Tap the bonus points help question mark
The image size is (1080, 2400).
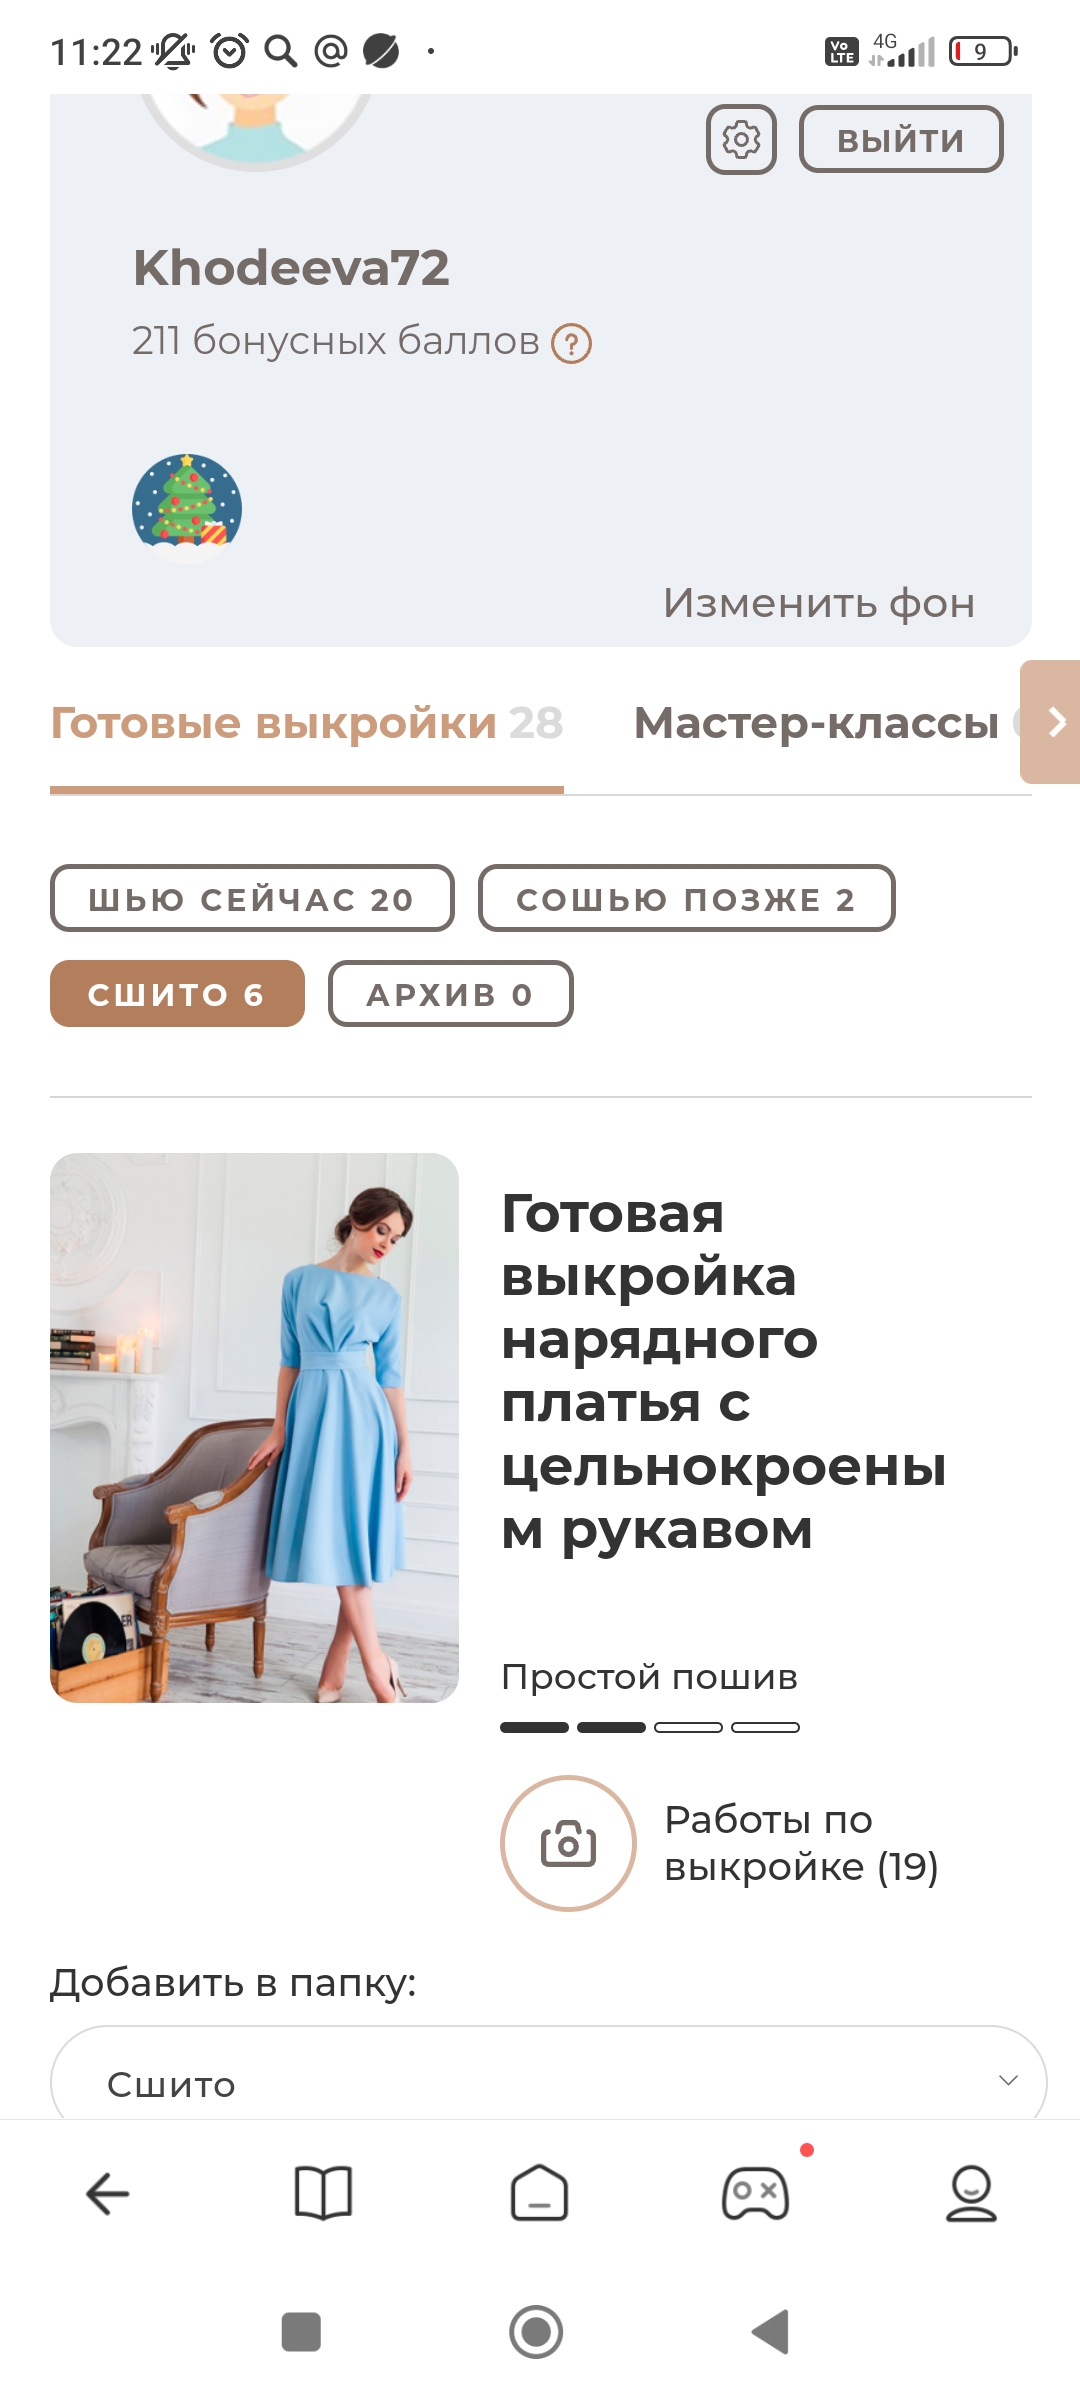click(x=572, y=344)
